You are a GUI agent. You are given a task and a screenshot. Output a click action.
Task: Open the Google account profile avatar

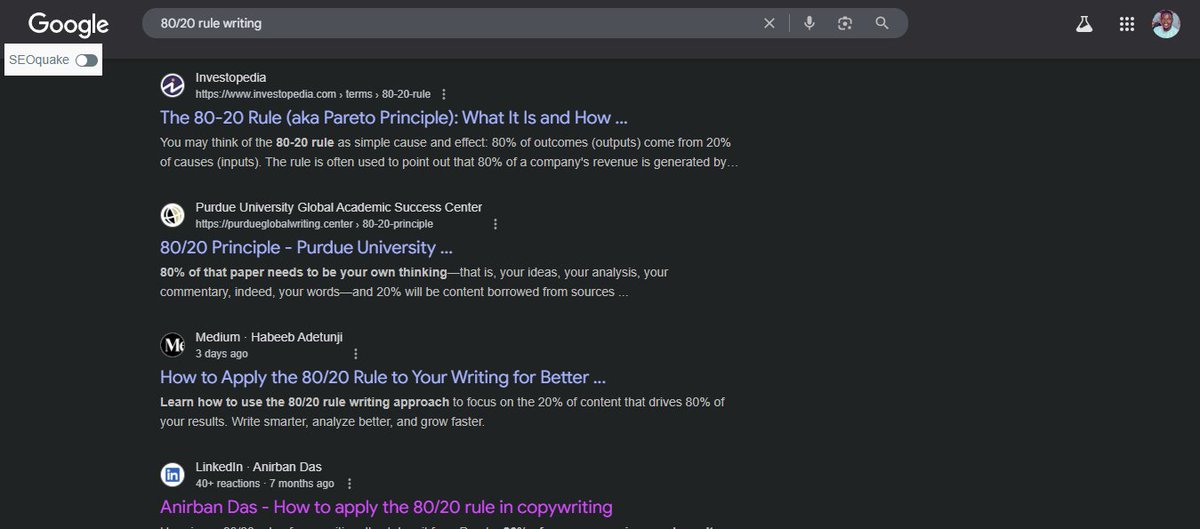click(1166, 24)
